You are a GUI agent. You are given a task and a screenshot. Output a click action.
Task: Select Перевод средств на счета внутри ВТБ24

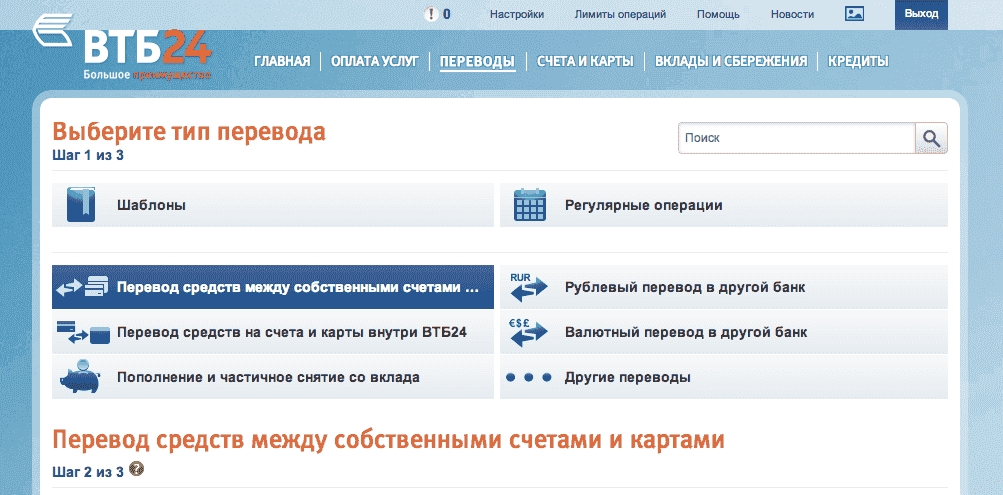pyautogui.click(x=292, y=332)
